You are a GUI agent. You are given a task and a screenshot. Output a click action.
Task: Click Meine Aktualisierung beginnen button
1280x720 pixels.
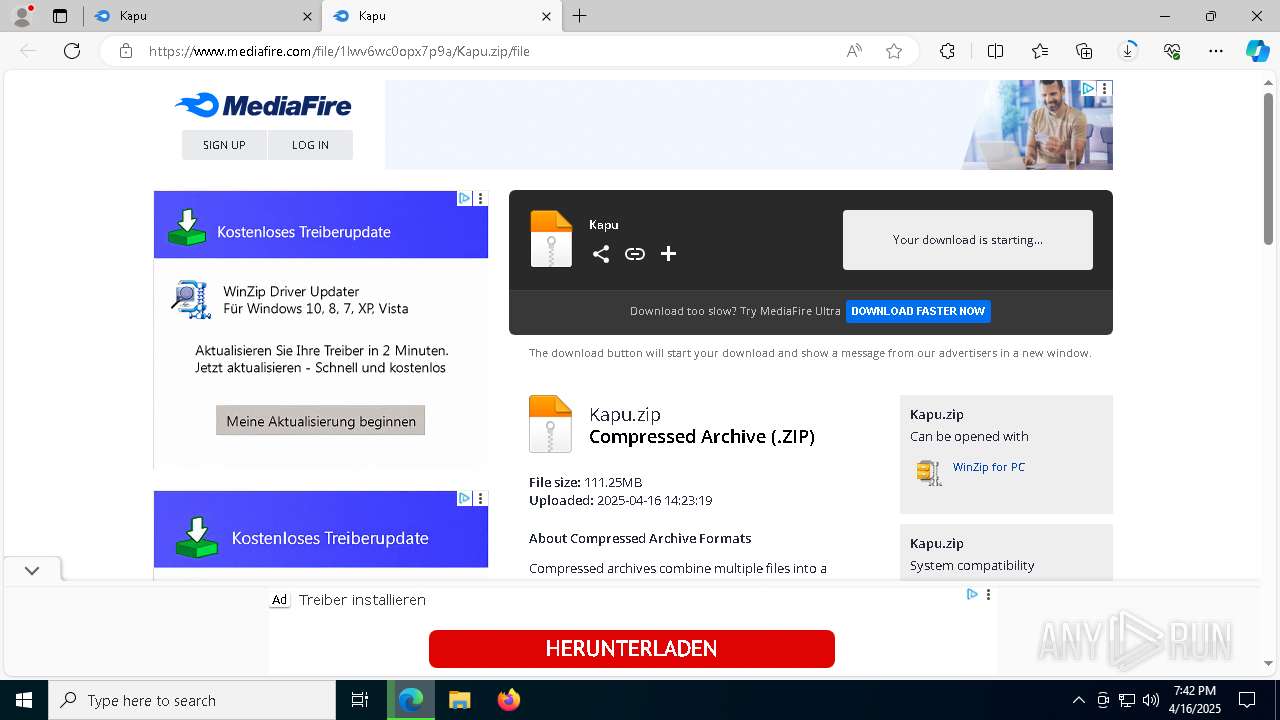click(320, 420)
